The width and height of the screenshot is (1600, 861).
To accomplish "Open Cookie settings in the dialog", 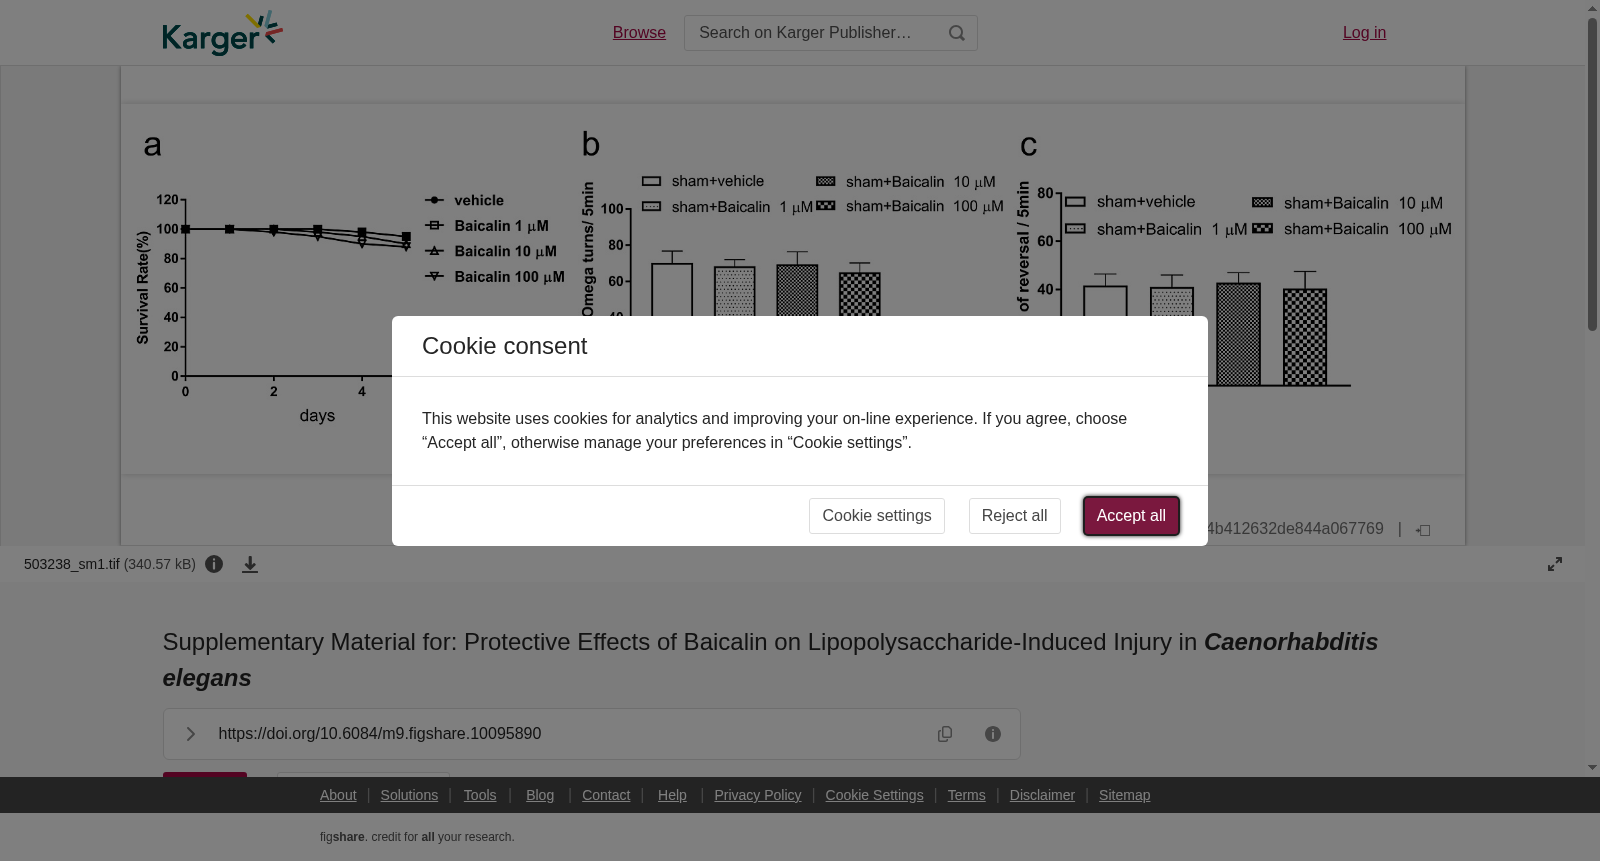I will pos(877,516).
